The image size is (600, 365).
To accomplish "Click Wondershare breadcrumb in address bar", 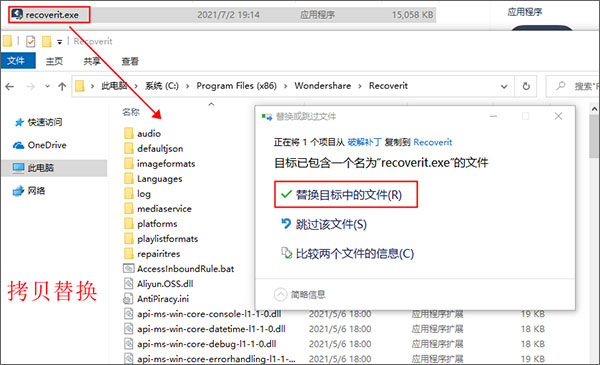I will 323,86.
